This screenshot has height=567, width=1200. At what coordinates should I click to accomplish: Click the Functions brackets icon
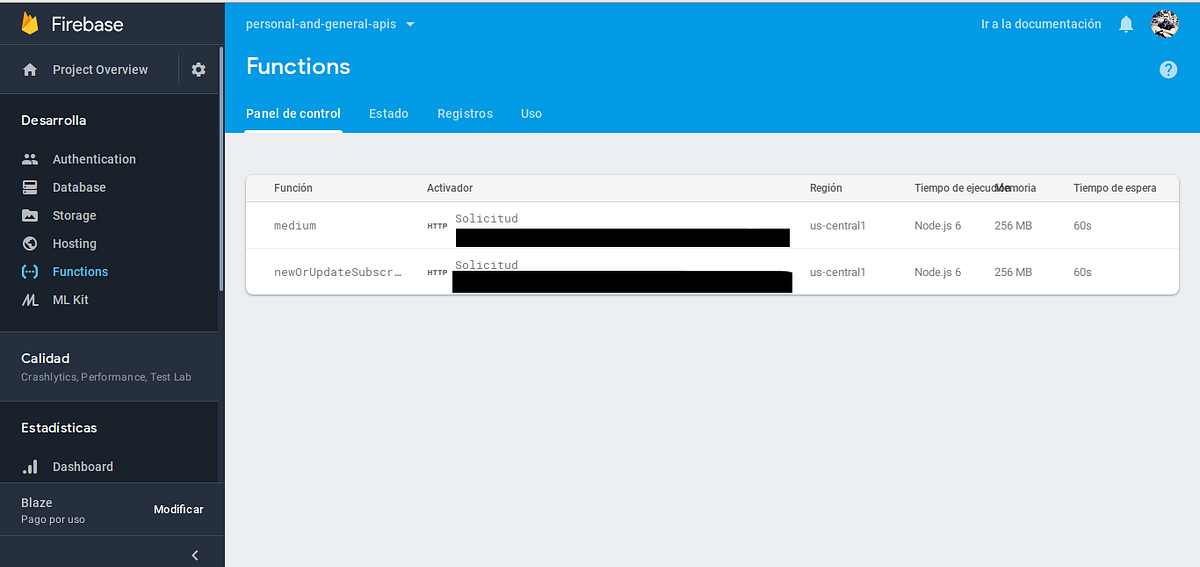[x=30, y=271]
